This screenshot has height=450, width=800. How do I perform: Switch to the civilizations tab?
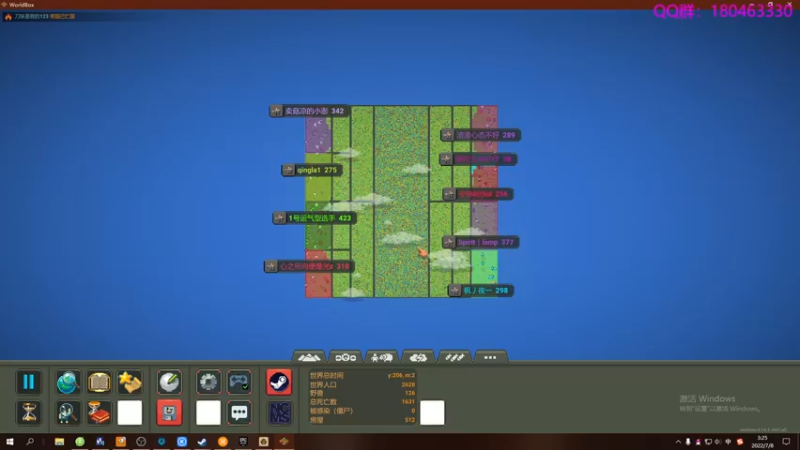click(x=345, y=357)
